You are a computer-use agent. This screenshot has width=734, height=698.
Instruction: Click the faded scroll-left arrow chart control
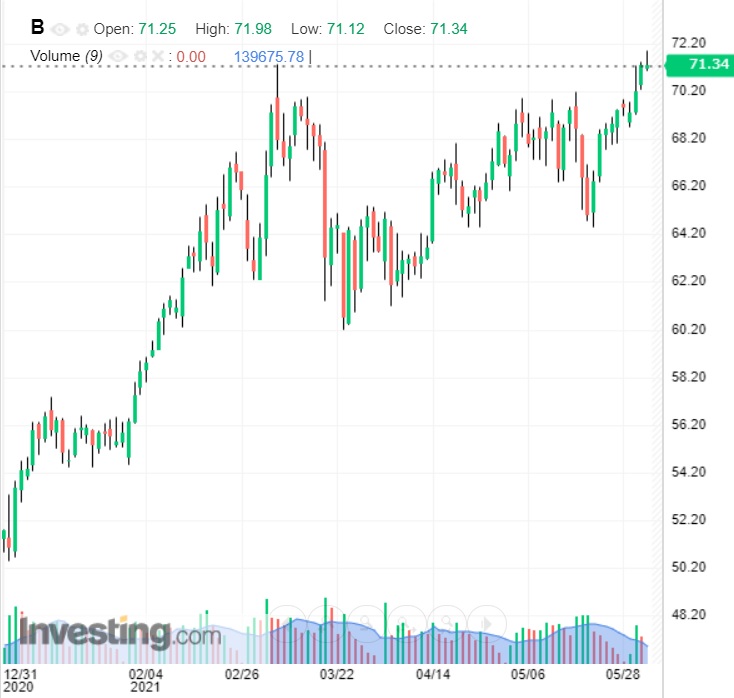coord(286,623)
